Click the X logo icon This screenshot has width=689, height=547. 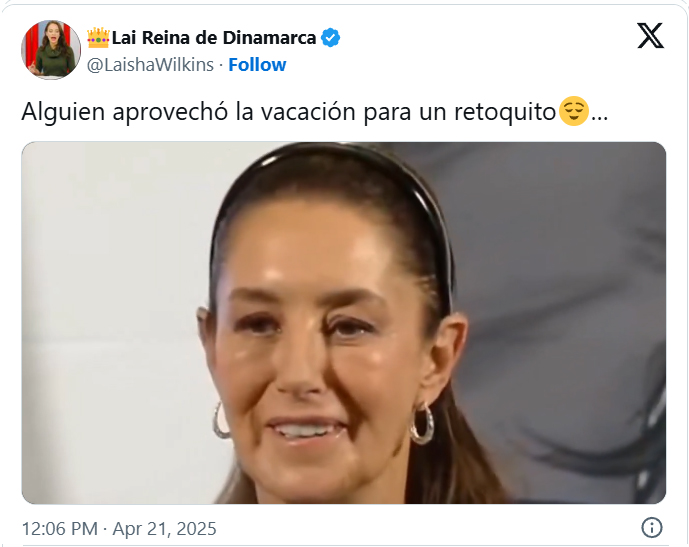click(650, 36)
